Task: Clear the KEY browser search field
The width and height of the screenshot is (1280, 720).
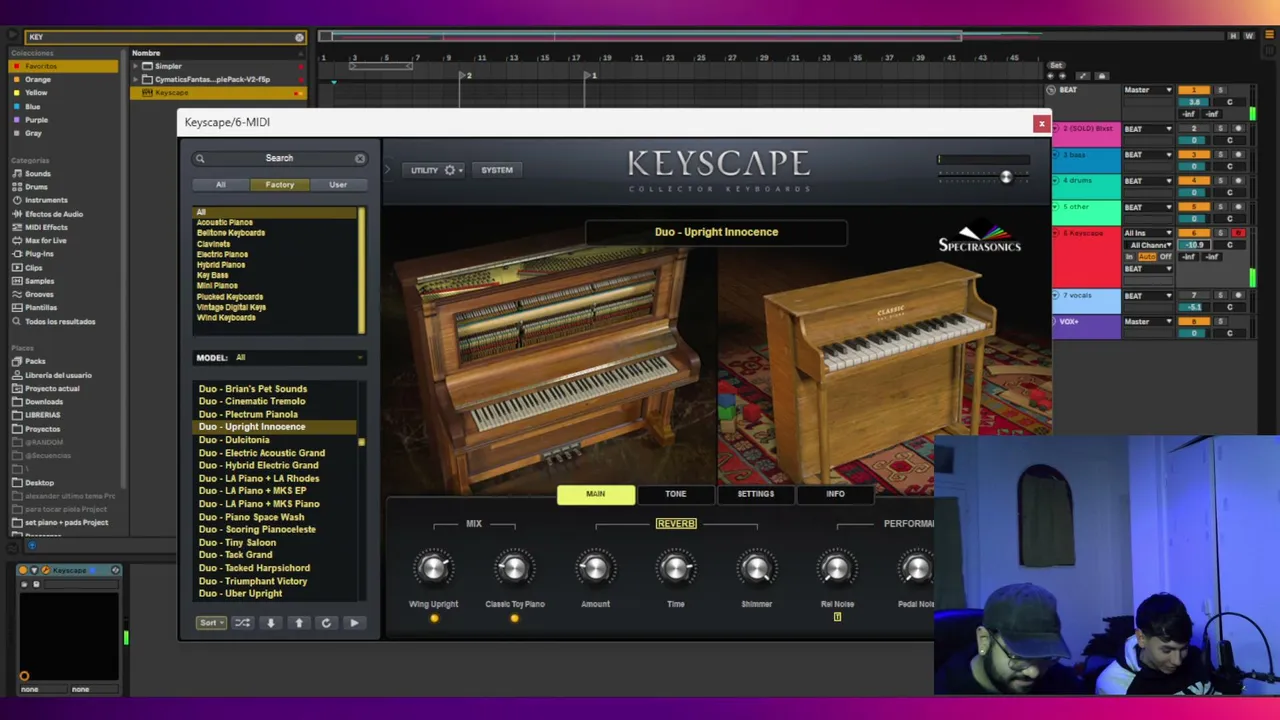Action: (x=299, y=38)
